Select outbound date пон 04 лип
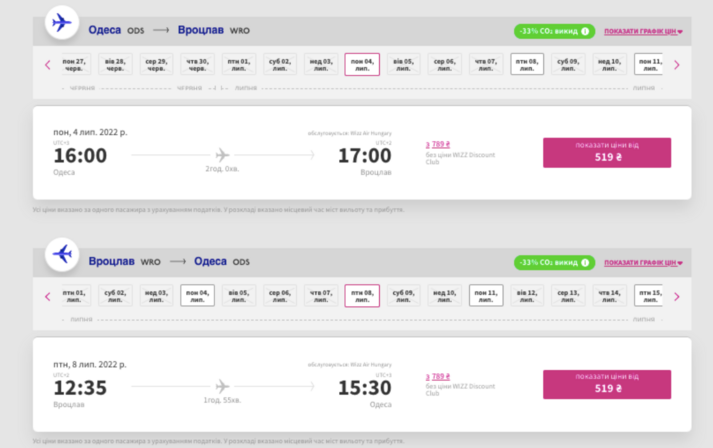 click(x=362, y=65)
